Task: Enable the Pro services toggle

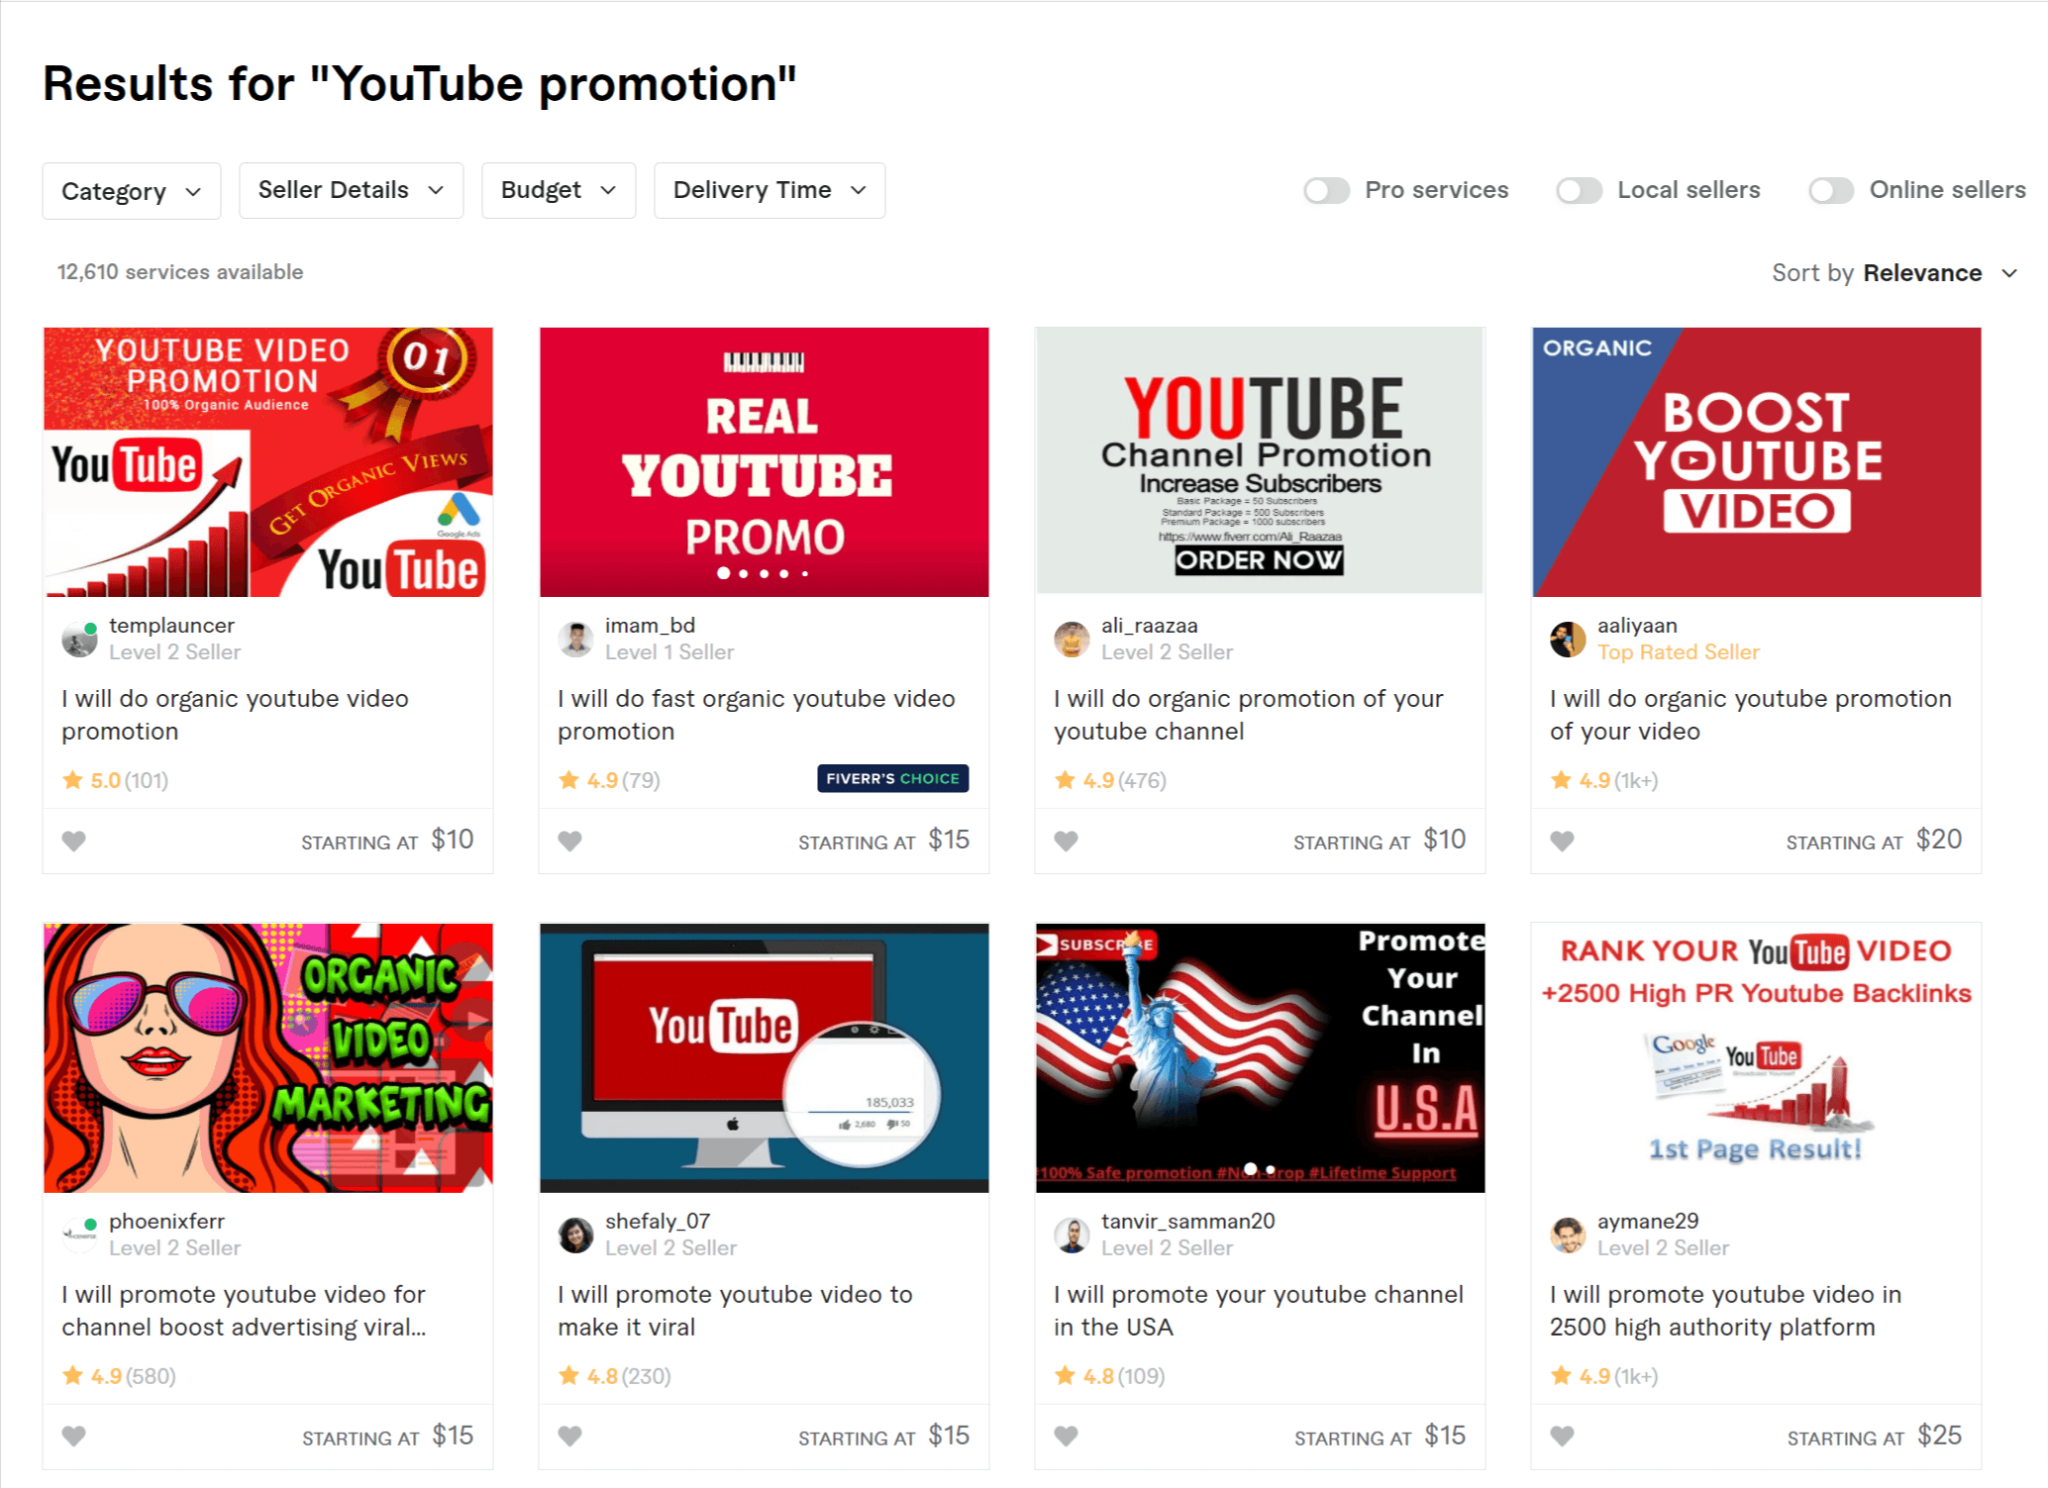Action: point(1327,190)
